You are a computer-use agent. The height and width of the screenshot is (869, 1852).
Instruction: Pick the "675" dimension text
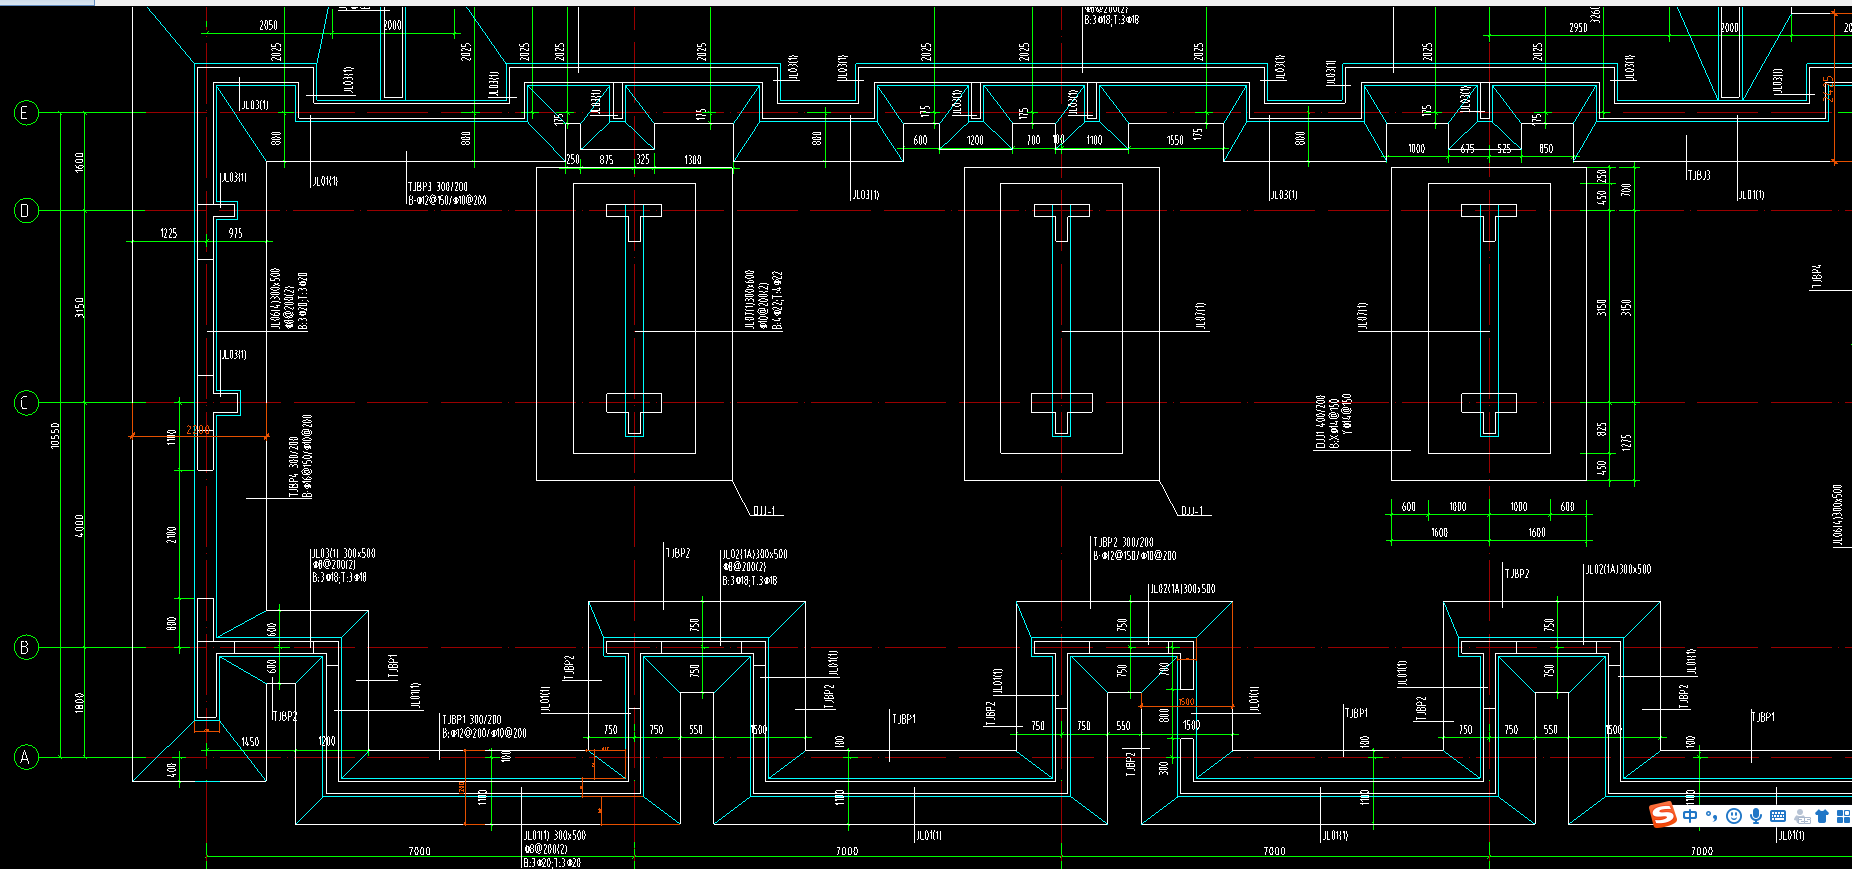coord(1467,149)
